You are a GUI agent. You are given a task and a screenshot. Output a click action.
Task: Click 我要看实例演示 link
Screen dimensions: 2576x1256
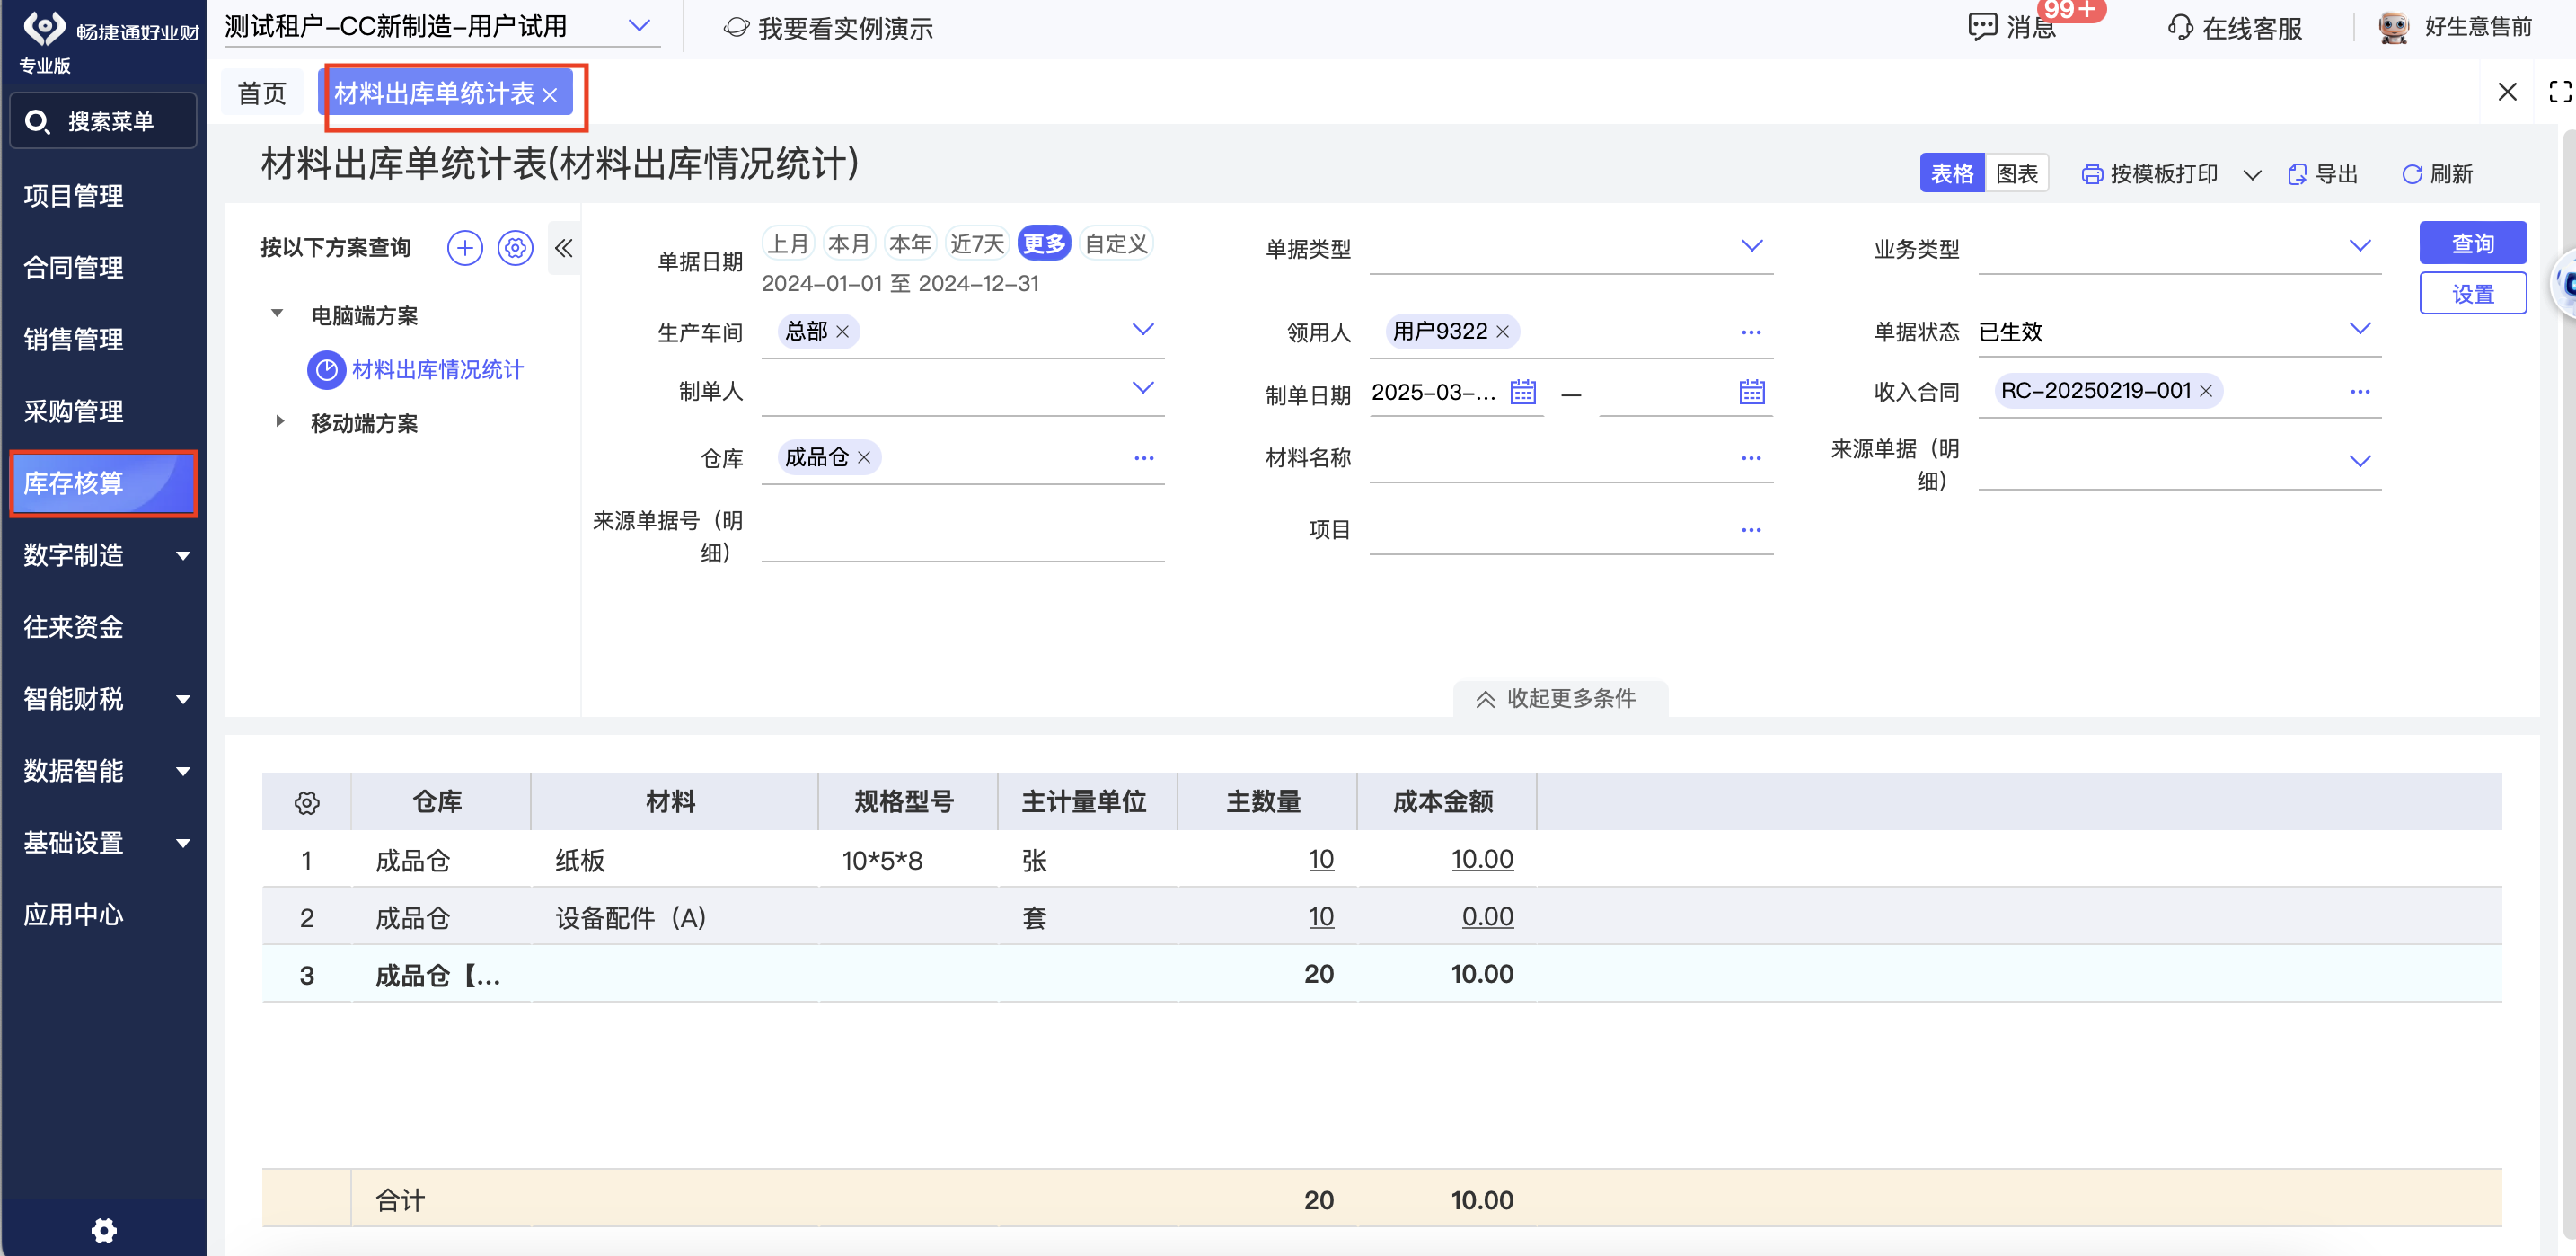829,28
